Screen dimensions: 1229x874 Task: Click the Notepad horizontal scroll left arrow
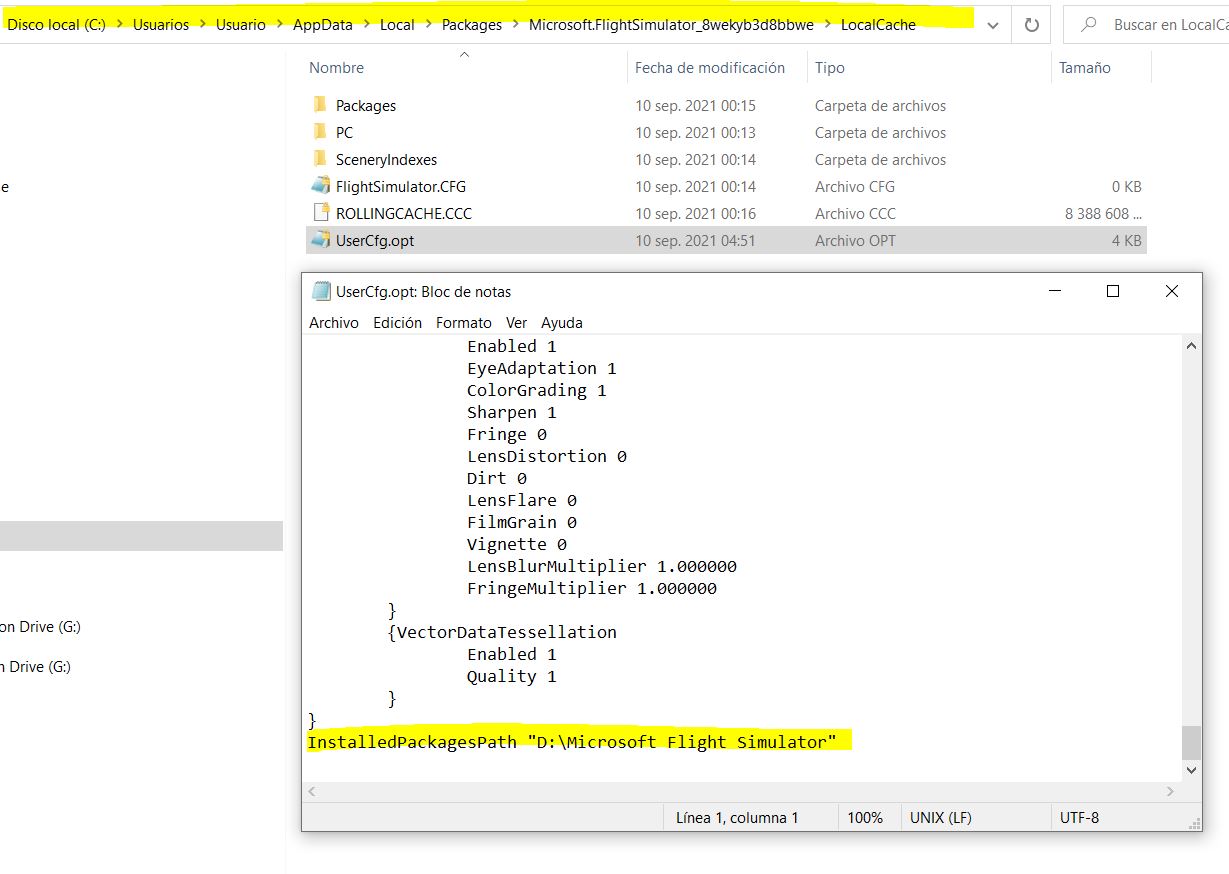[x=312, y=792]
